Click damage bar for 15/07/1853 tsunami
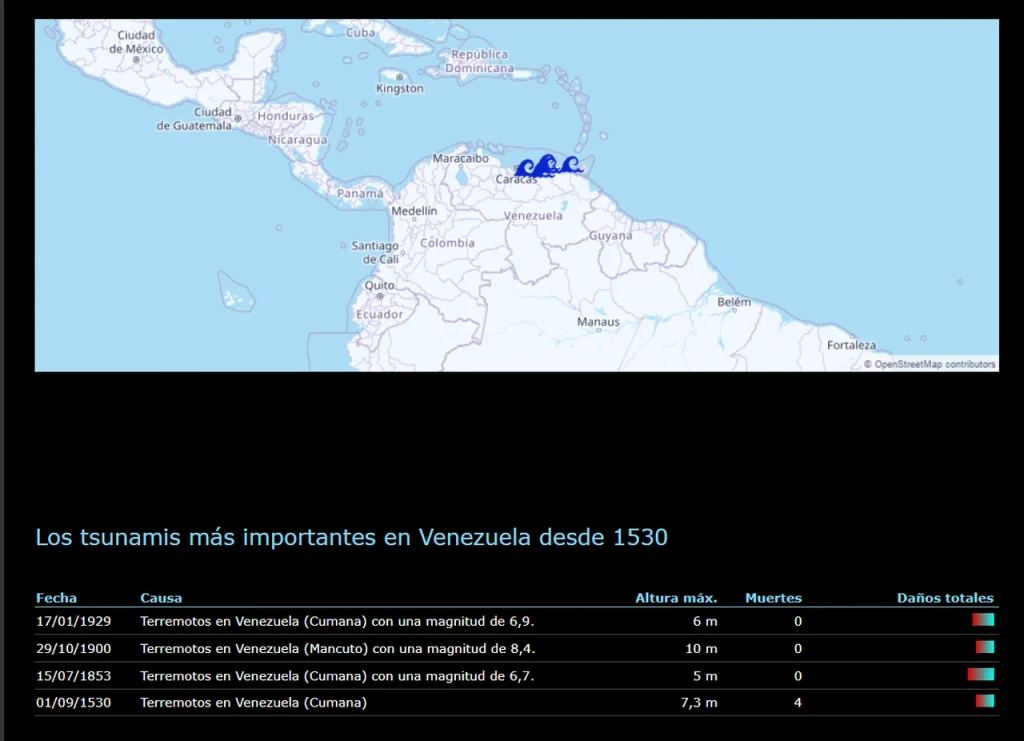Image resolution: width=1024 pixels, height=741 pixels. [980, 675]
